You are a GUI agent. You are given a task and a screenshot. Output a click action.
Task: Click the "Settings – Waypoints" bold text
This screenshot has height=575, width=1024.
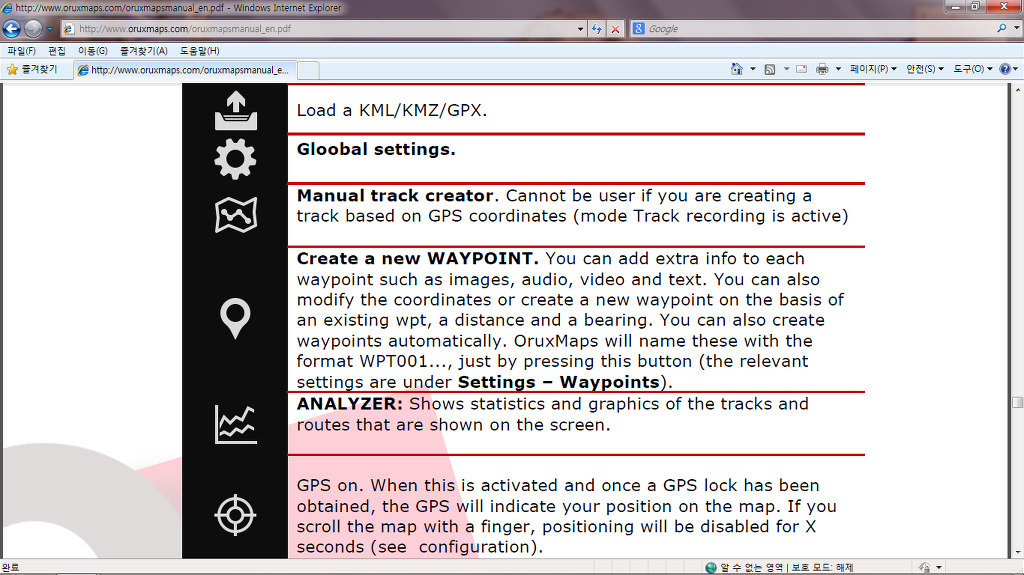(x=559, y=382)
